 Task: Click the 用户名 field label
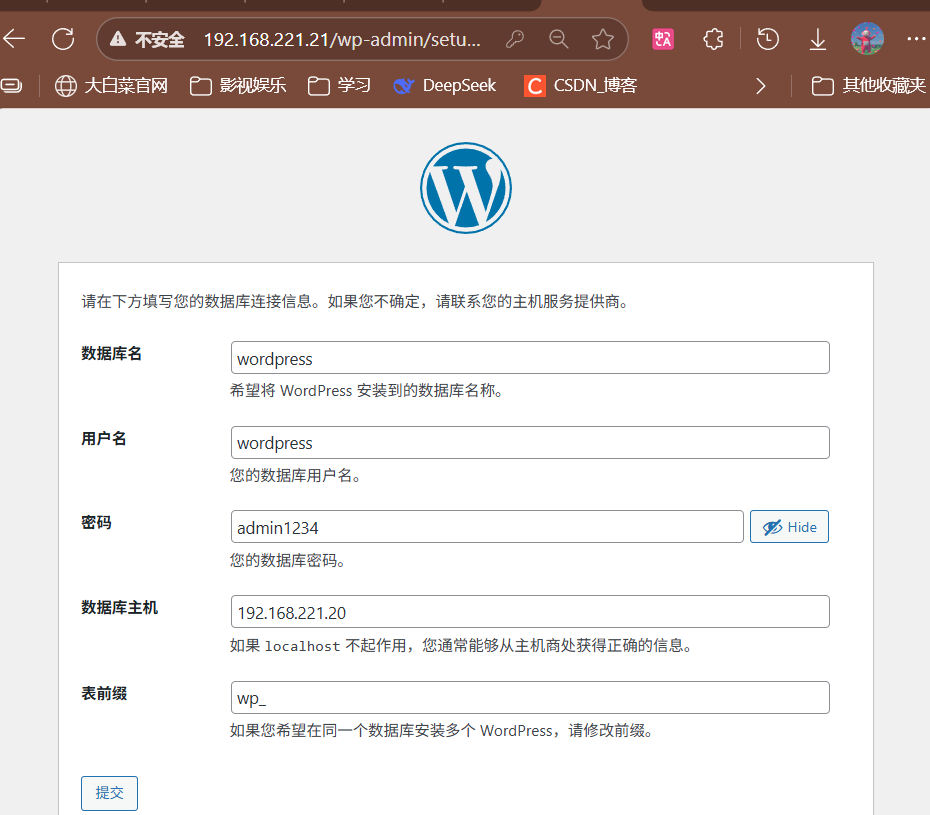tap(104, 438)
